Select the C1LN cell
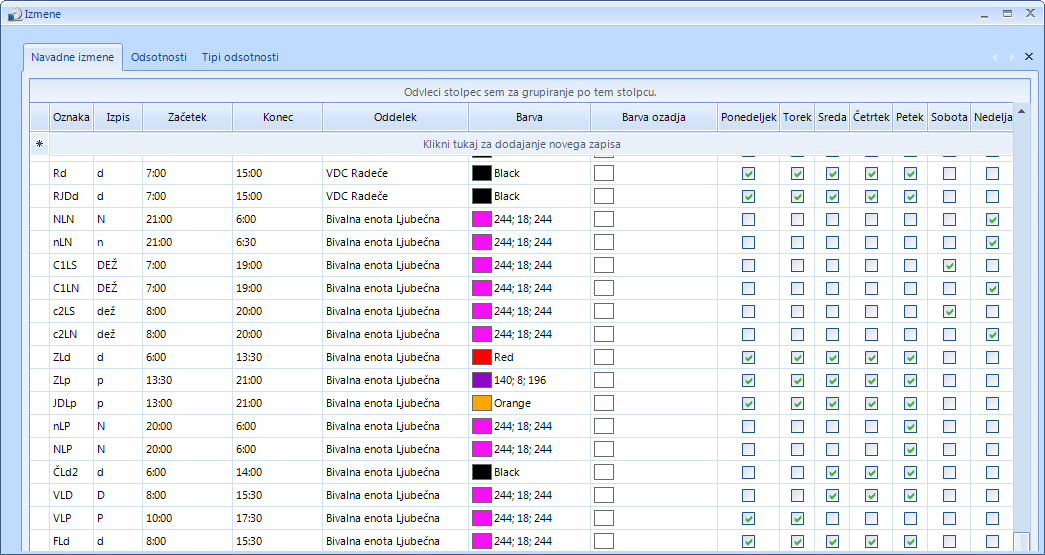This screenshot has width=1045, height=555. (72, 288)
